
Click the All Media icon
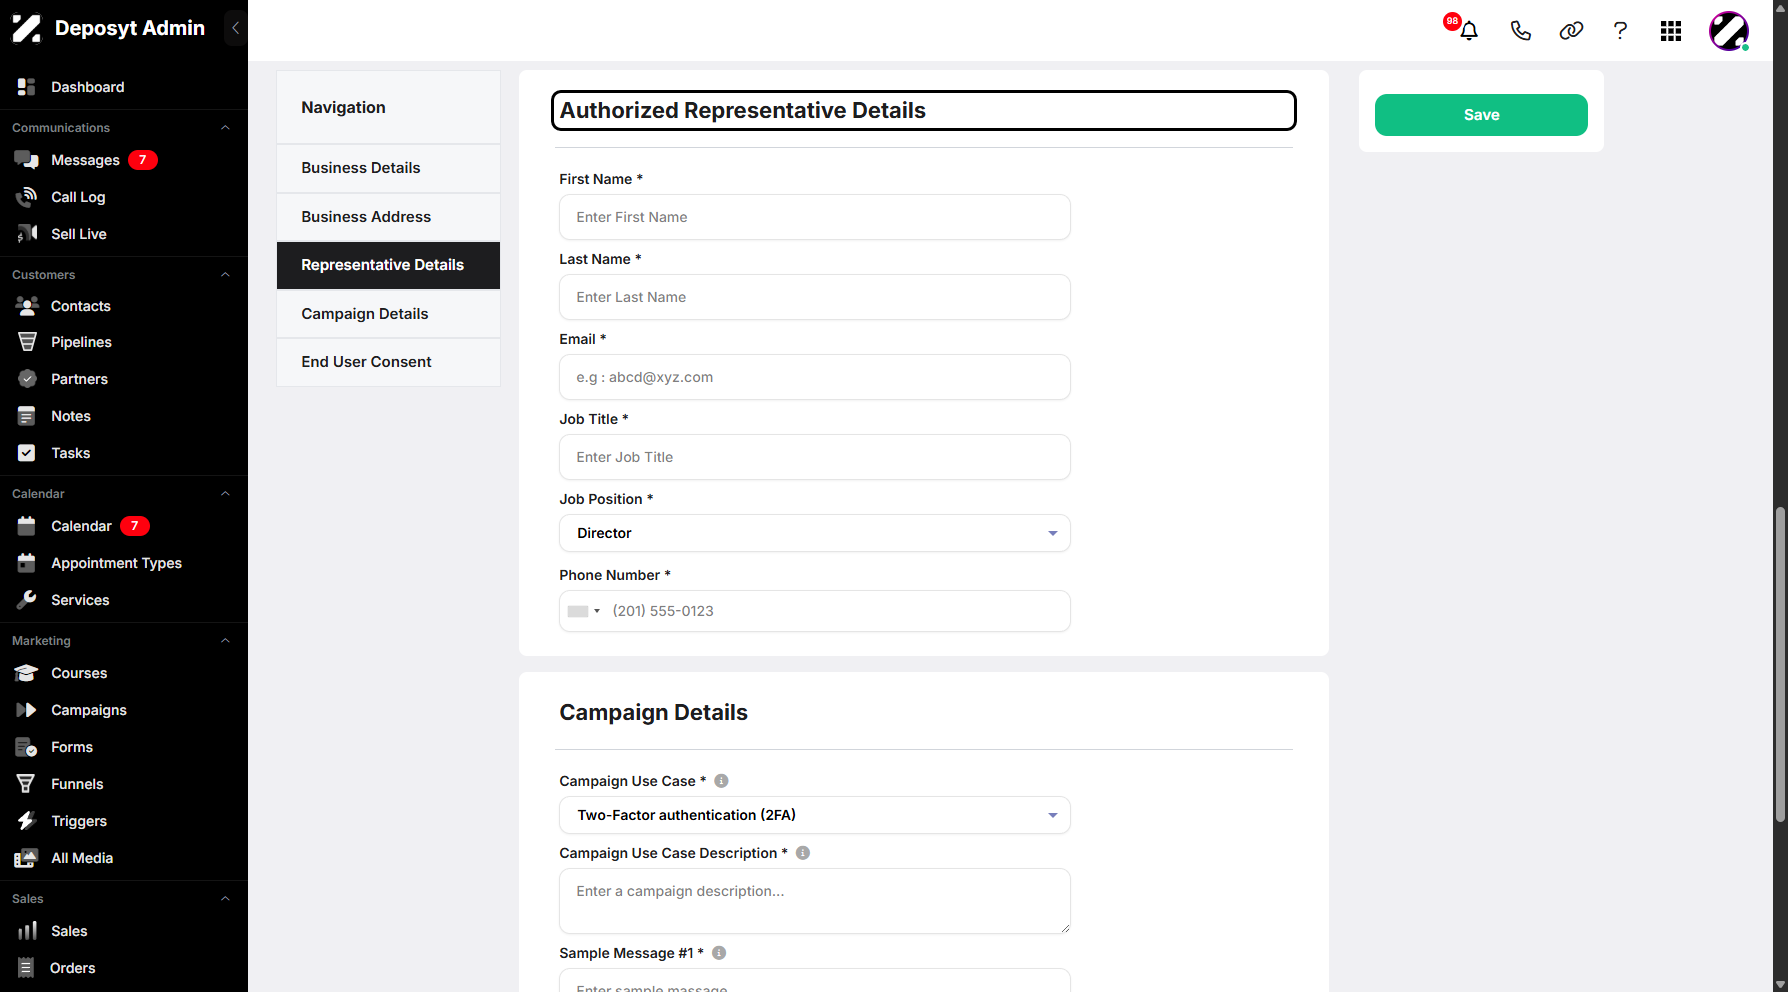coord(27,858)
